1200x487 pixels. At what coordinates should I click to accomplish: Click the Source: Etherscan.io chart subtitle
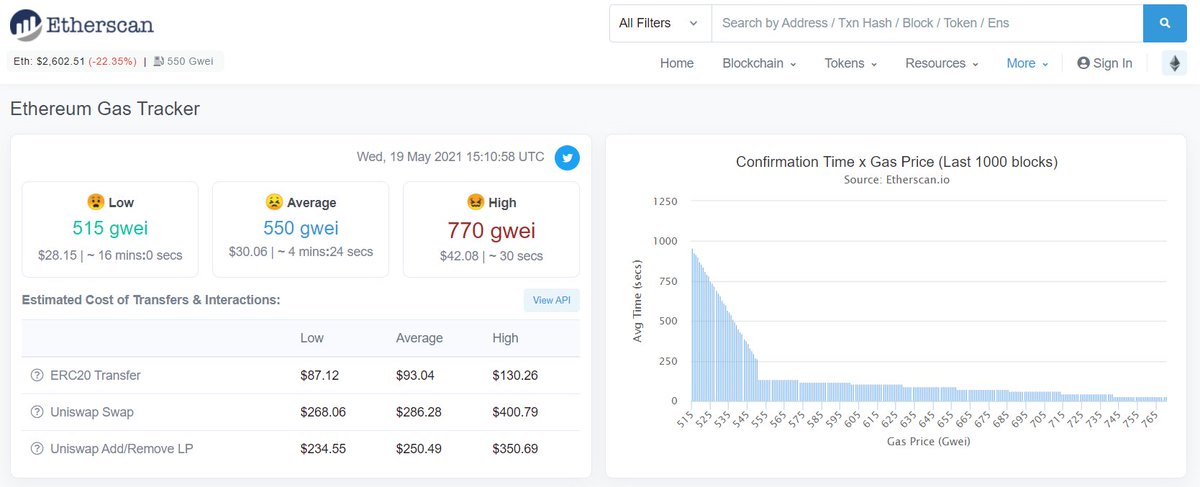(x=896, y=180)
